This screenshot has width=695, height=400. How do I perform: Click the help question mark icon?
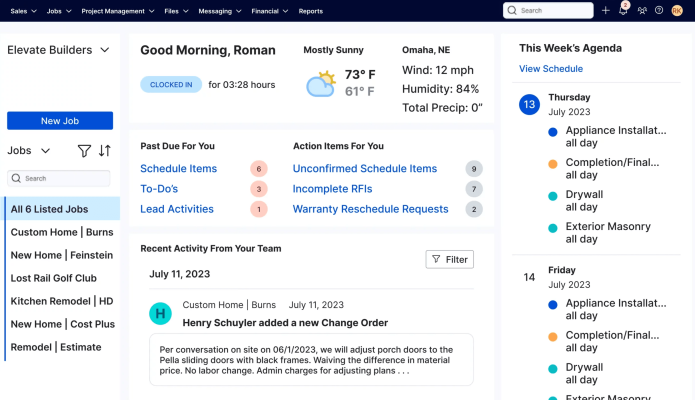(658, 10)
